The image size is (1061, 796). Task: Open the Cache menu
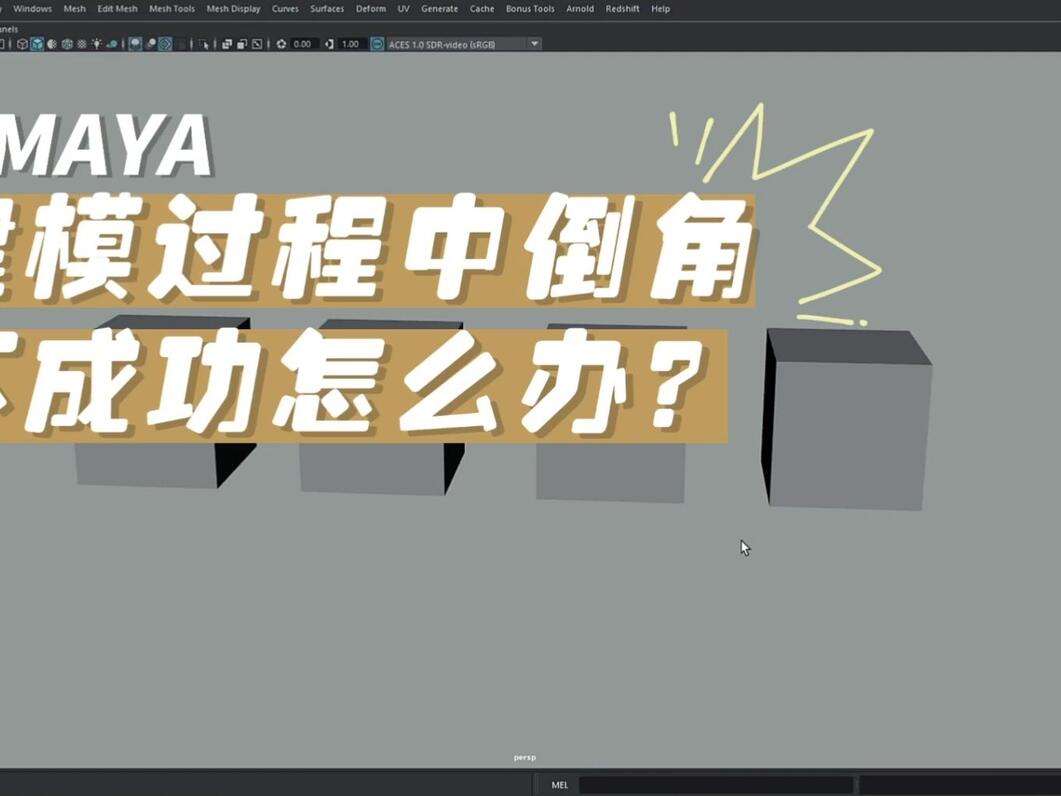[482, 9]
